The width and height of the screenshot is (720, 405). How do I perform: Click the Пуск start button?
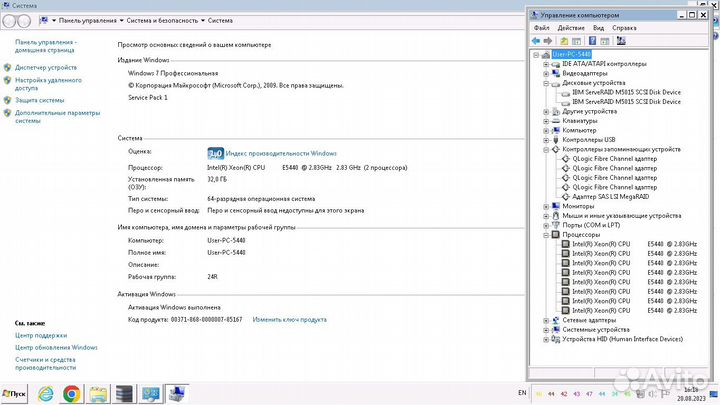14,394
